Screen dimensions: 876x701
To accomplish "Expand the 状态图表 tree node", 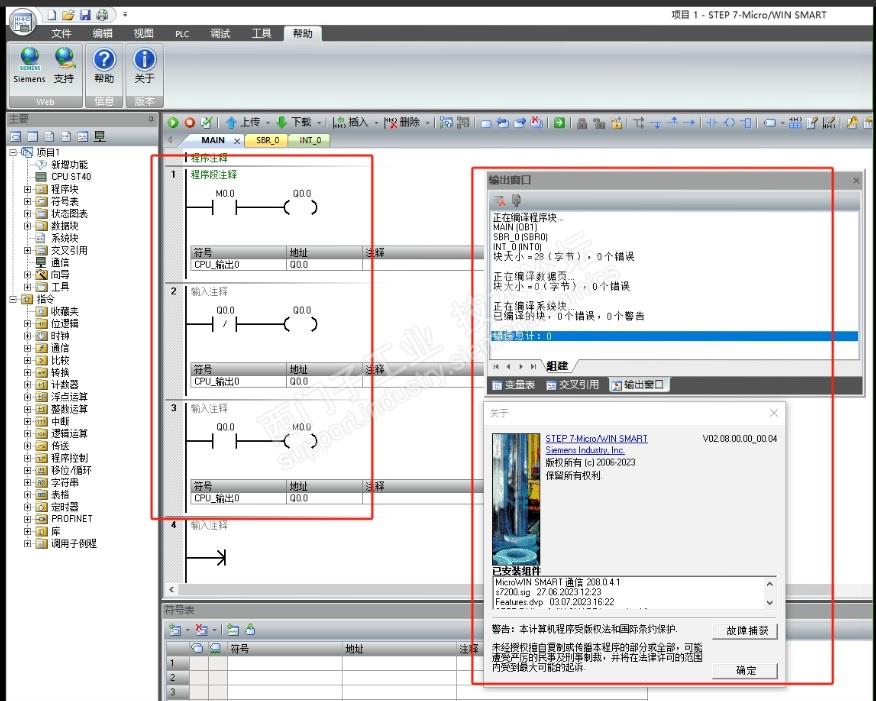I will [x=27, y=214].
